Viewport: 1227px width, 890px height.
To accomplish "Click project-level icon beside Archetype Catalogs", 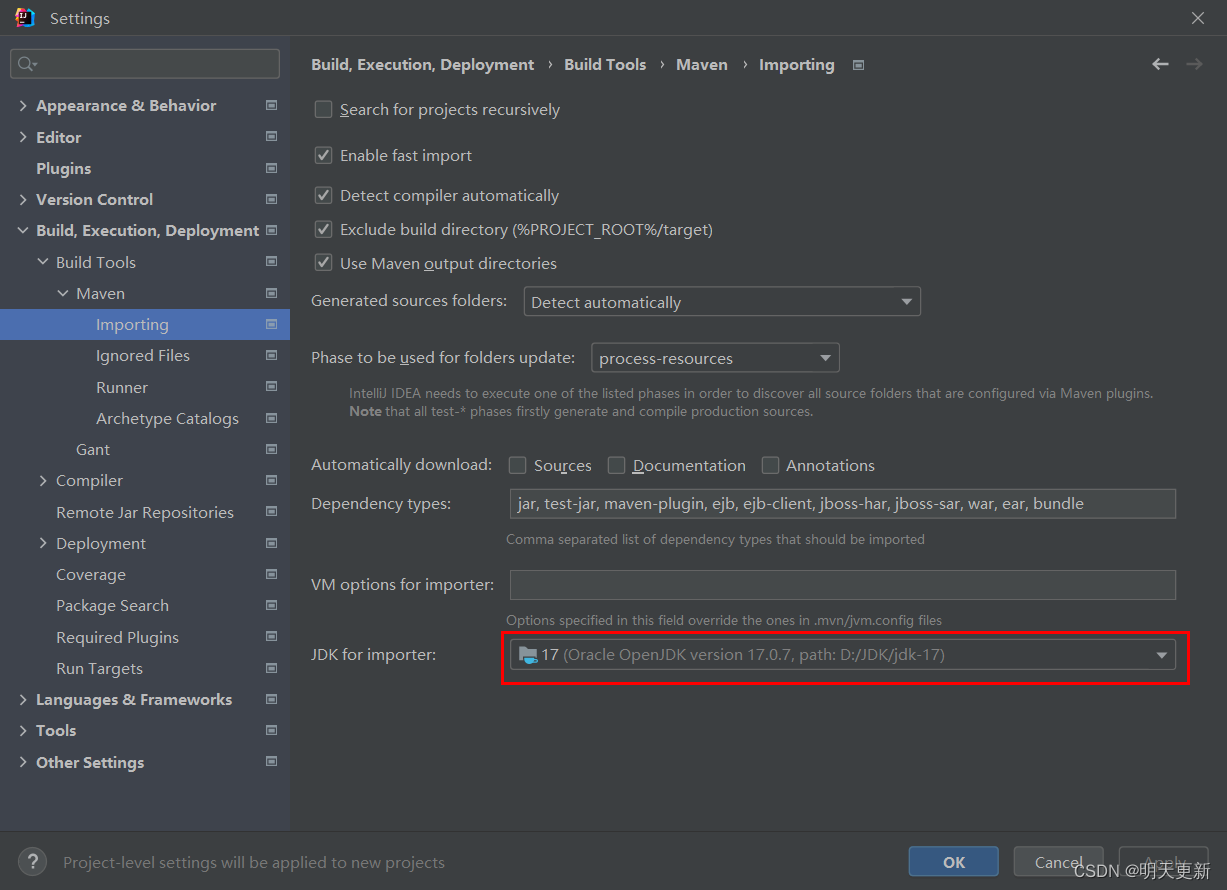I will [x=271, y=417].
